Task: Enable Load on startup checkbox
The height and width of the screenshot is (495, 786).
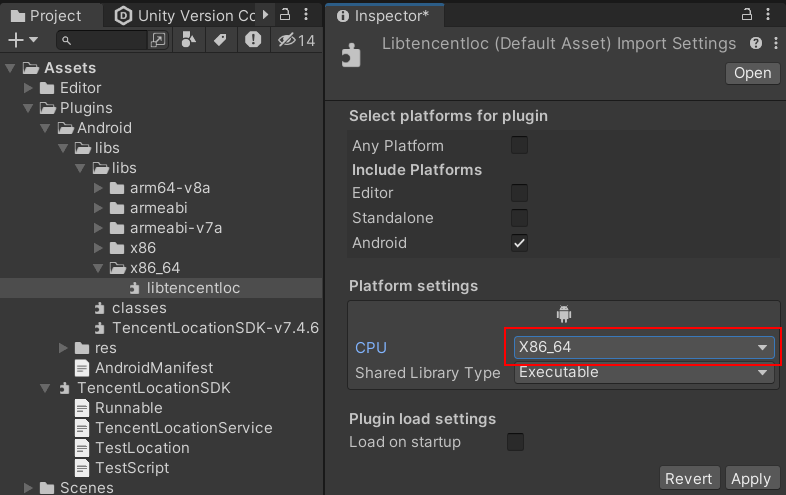Action: point(515,442)
